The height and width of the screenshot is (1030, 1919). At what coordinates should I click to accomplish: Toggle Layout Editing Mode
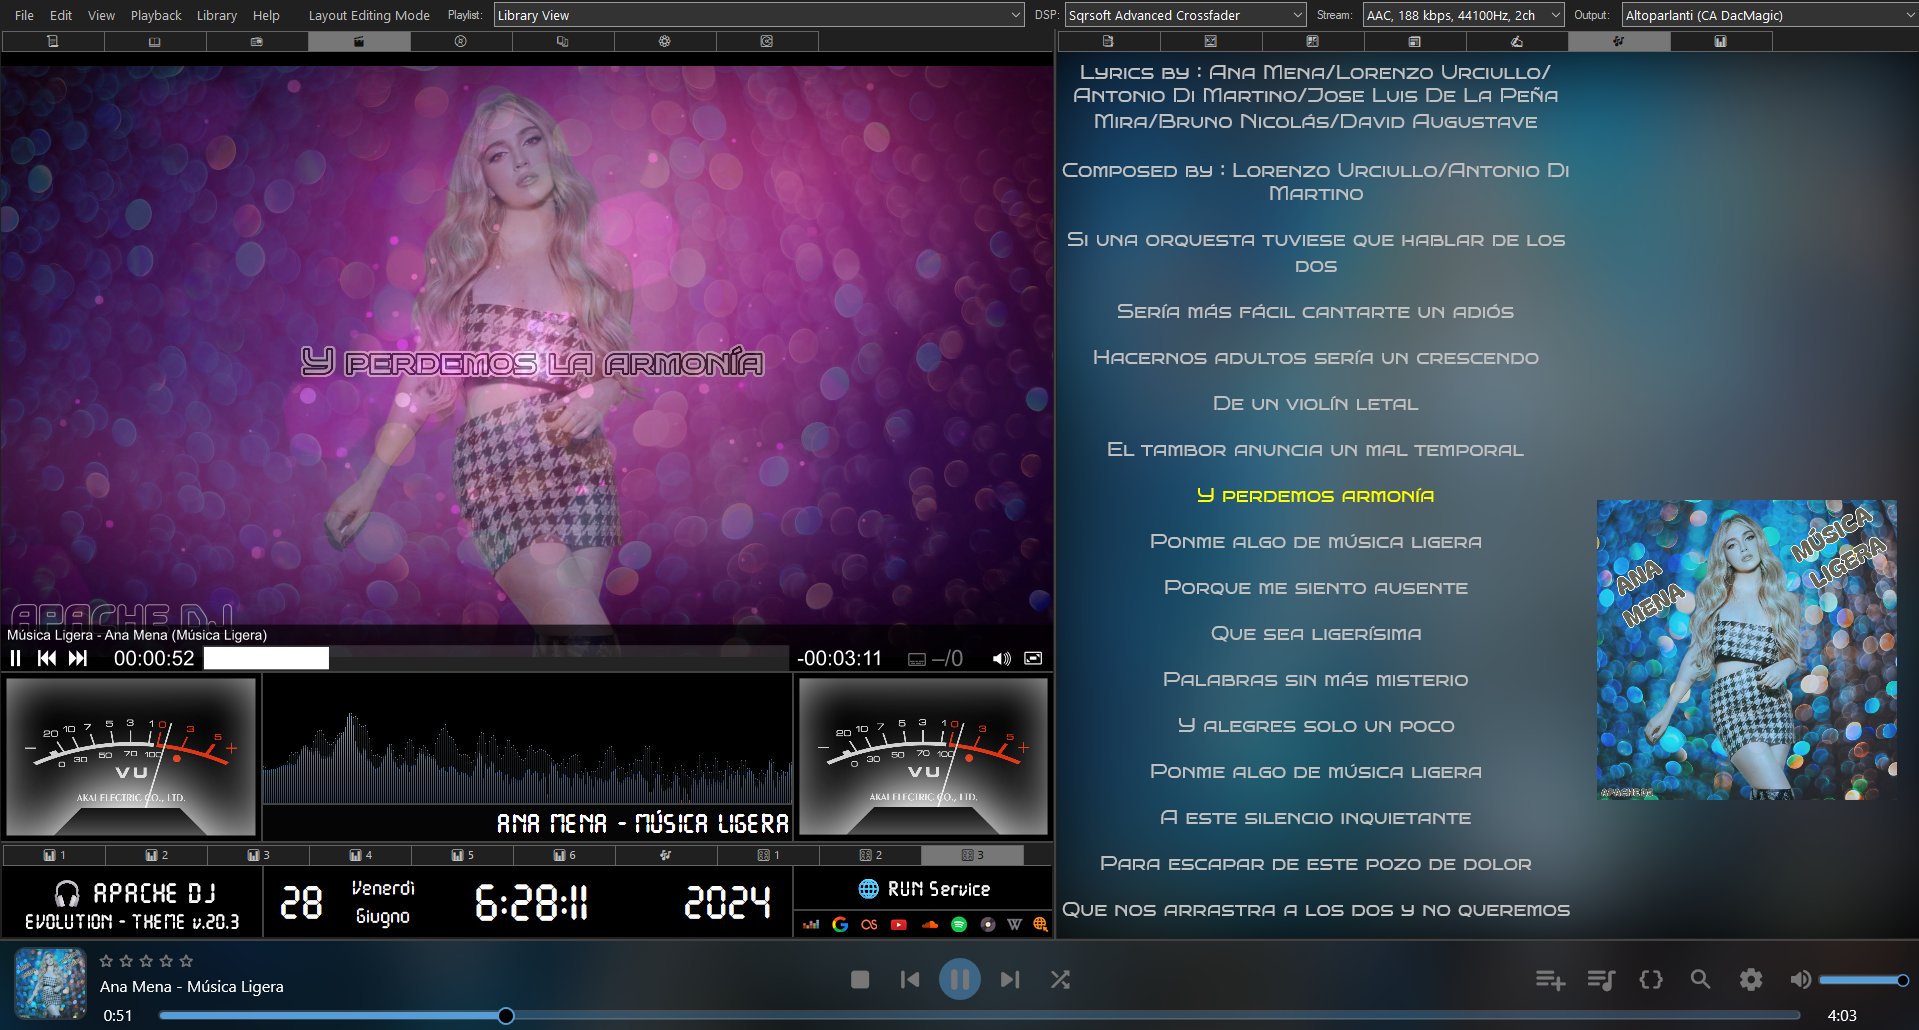tap(369, 15)
